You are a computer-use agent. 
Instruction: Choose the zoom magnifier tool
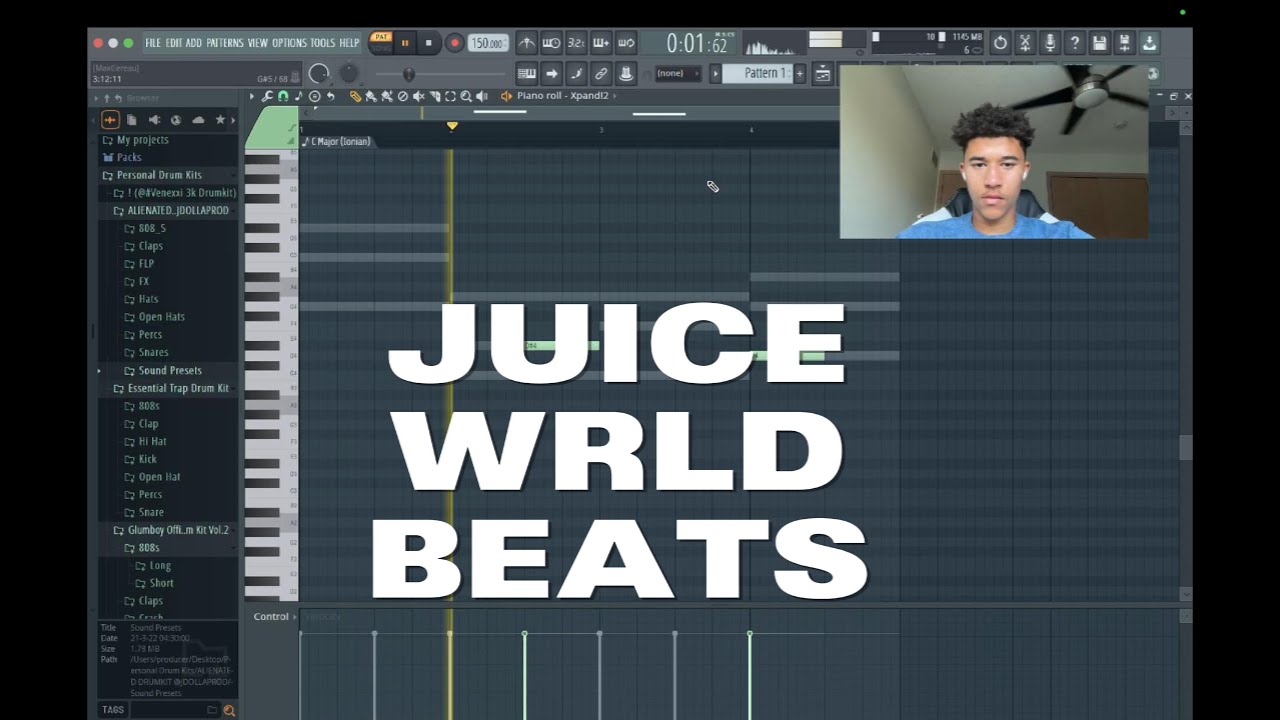point(466,96)
